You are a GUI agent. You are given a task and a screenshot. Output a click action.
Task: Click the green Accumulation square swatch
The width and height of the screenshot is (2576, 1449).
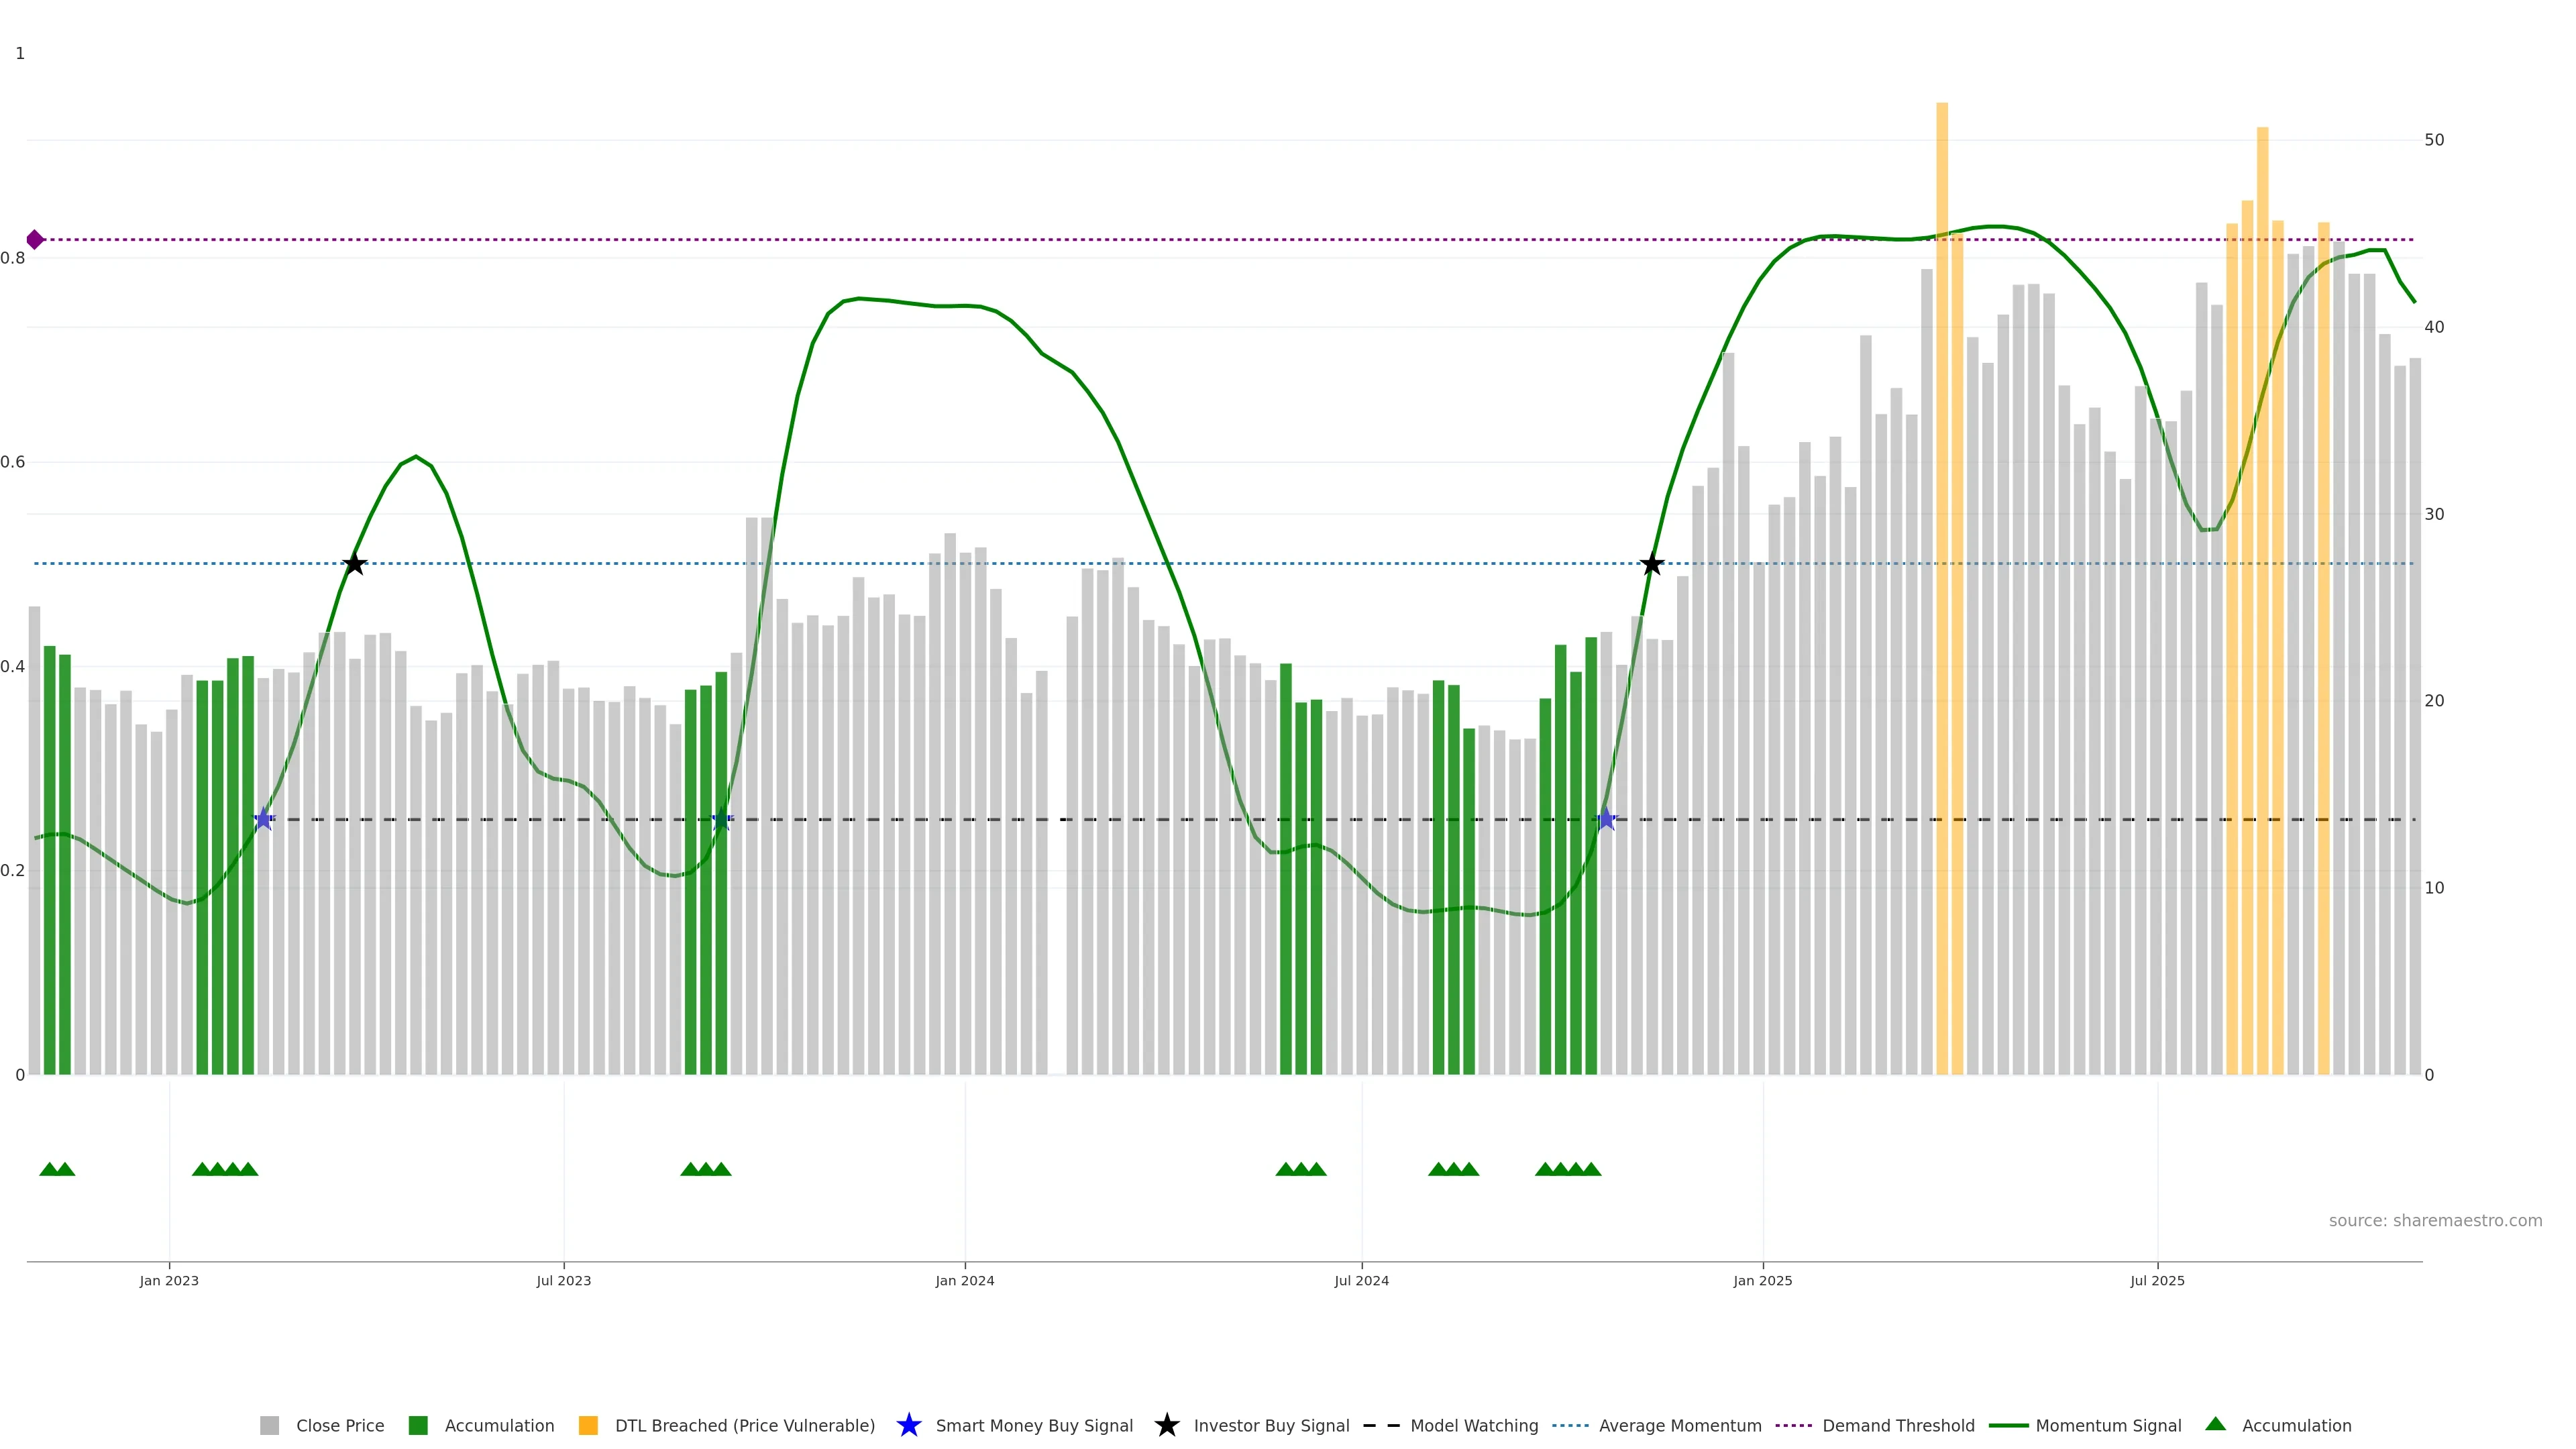coord(418,1426)
